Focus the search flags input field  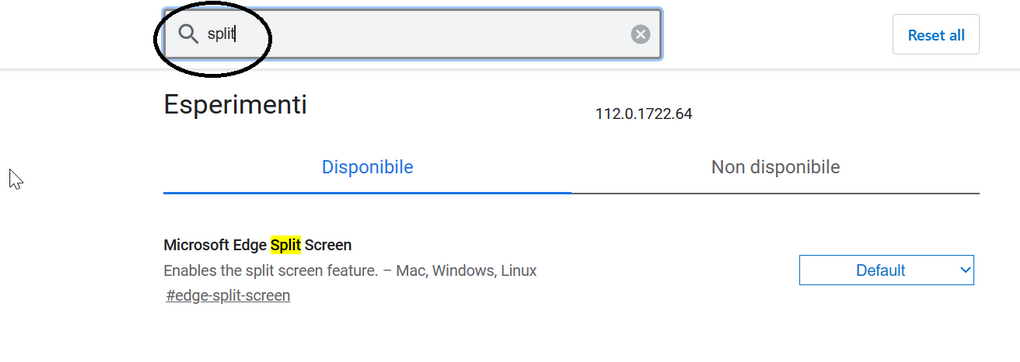point(412,35)
